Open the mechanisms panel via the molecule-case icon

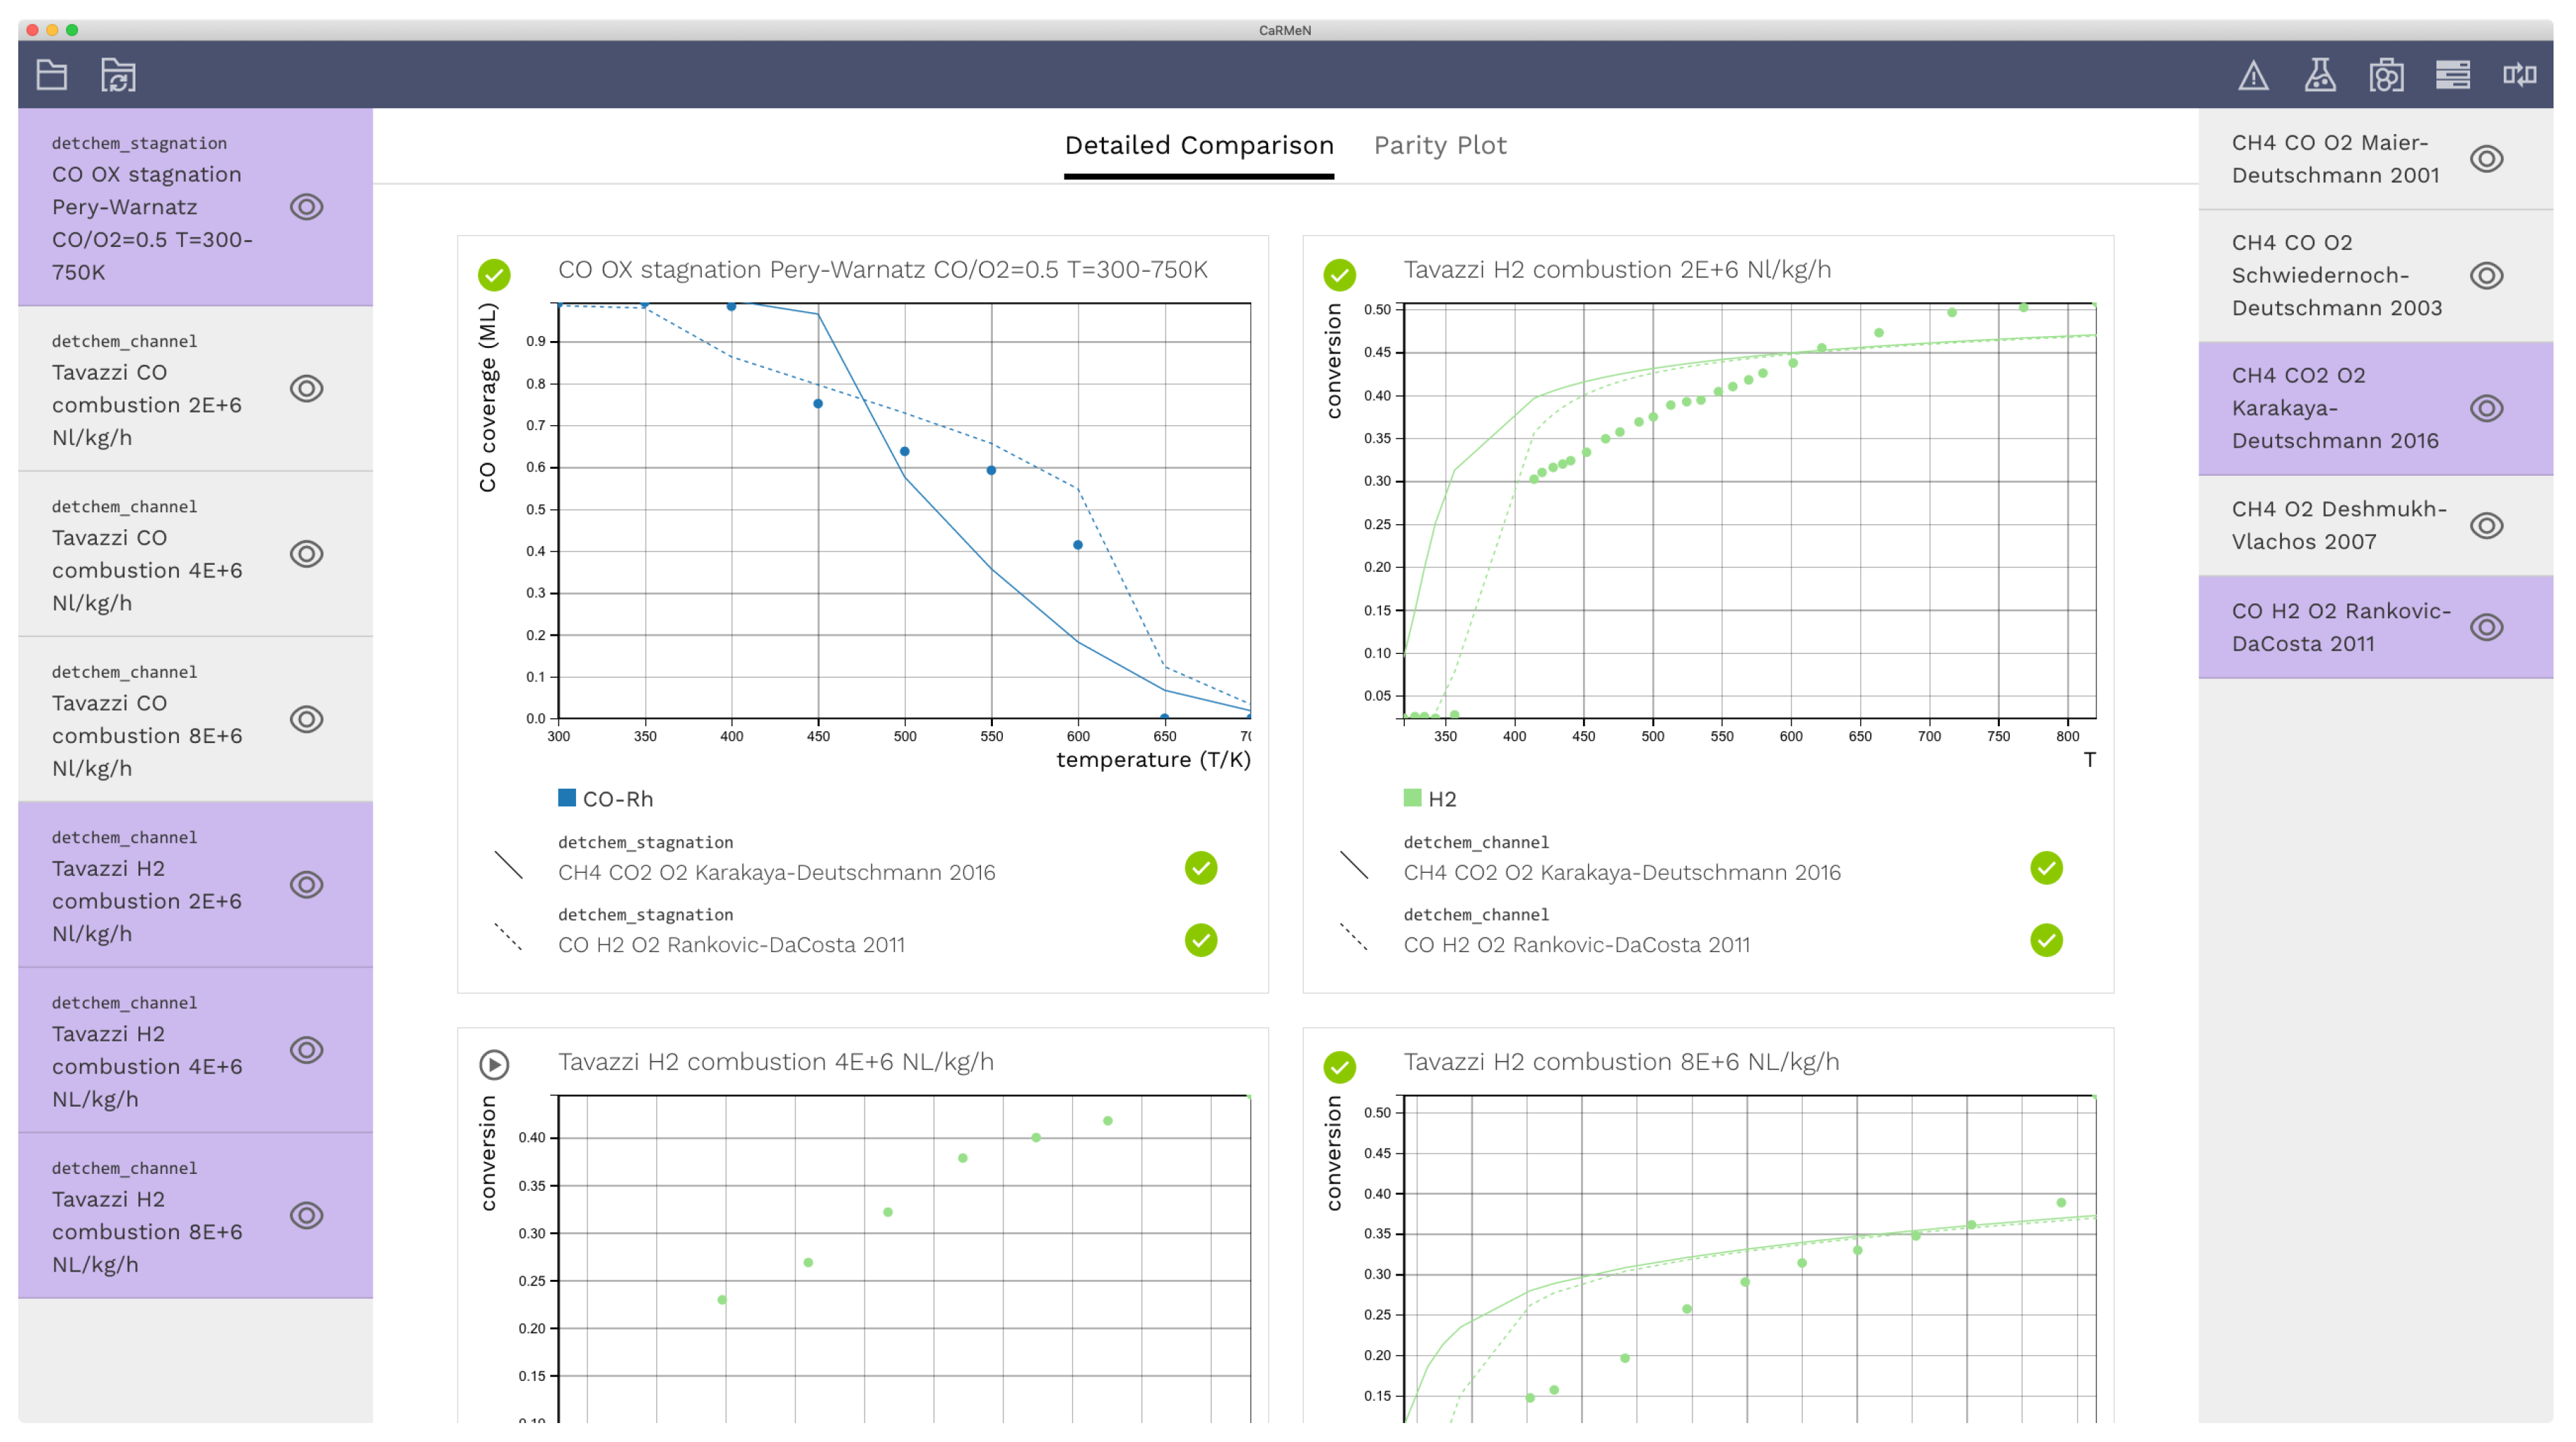(2388, 75)
